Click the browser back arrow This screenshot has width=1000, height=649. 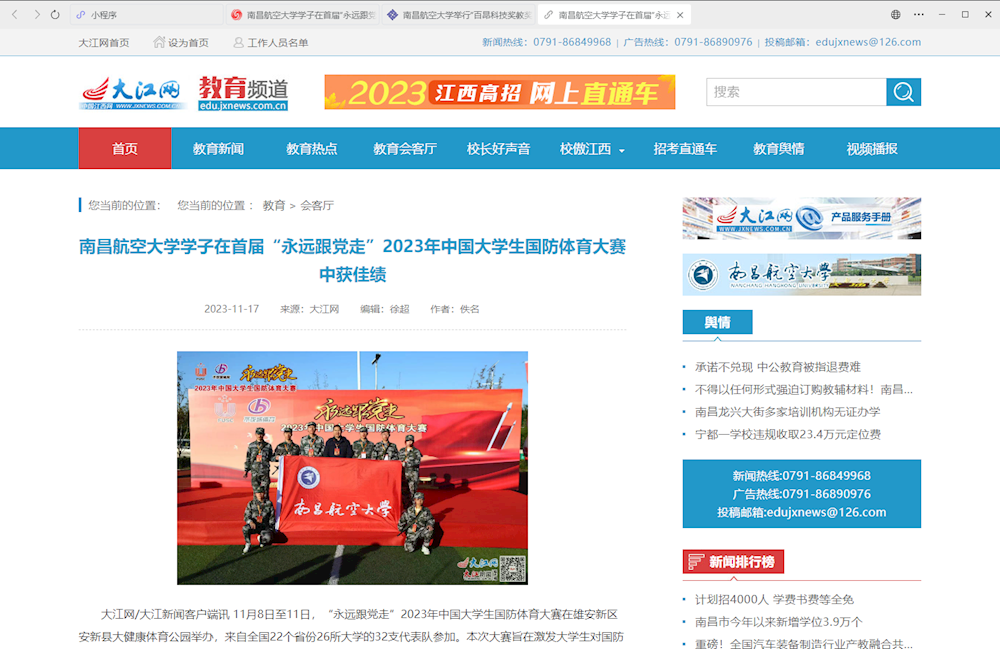[x=14, y=15]
